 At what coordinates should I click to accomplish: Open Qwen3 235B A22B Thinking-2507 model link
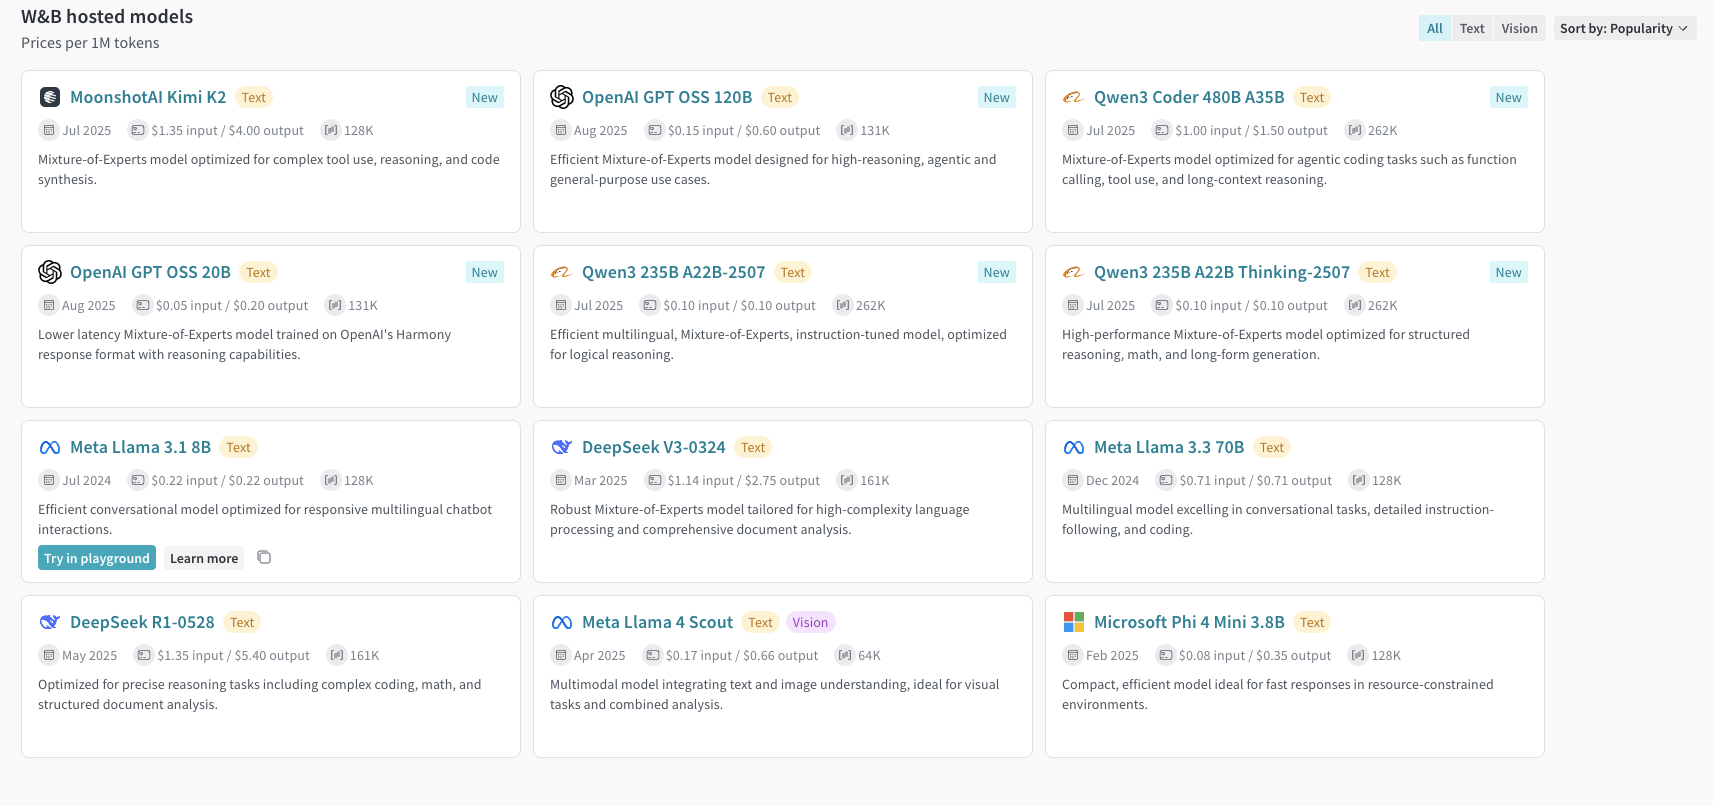click(1222, 272)
